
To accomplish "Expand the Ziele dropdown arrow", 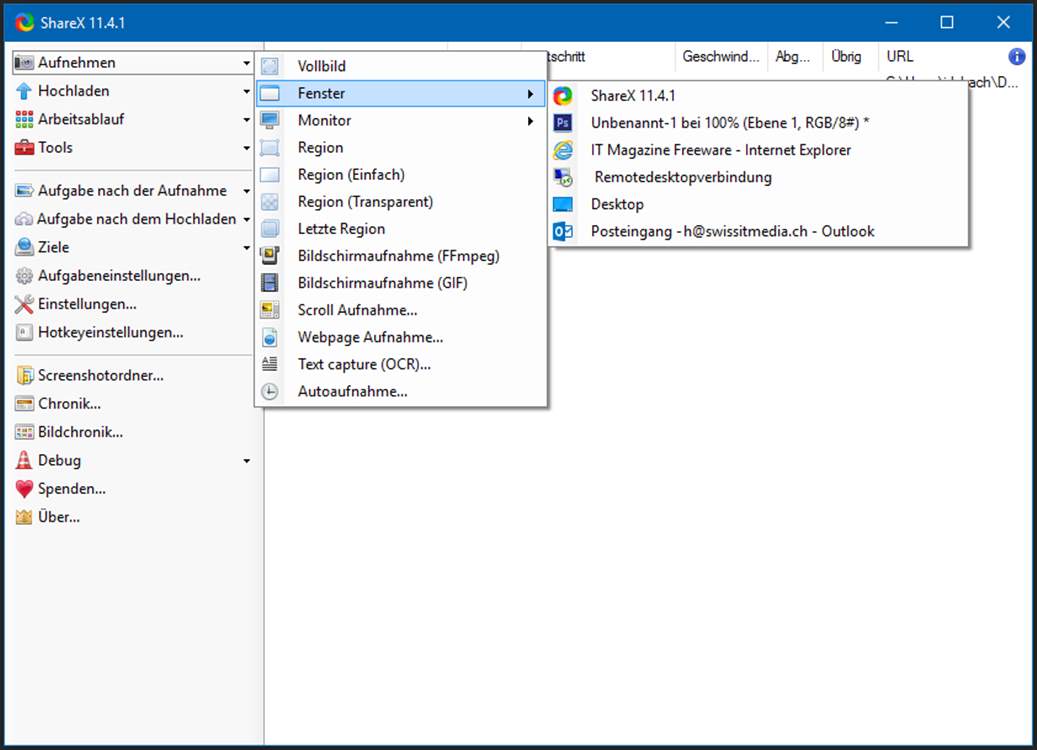I will 246,247.
